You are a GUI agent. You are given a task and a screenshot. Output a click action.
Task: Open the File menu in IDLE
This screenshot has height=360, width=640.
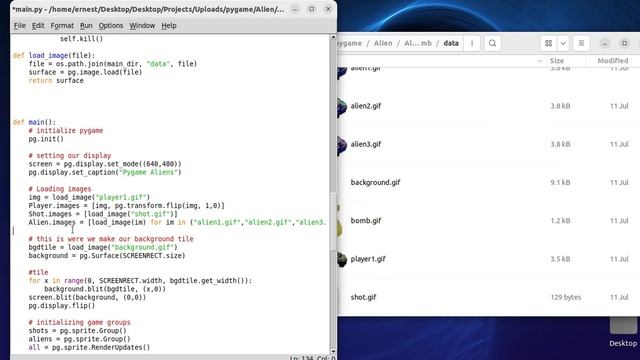(20, 26)
